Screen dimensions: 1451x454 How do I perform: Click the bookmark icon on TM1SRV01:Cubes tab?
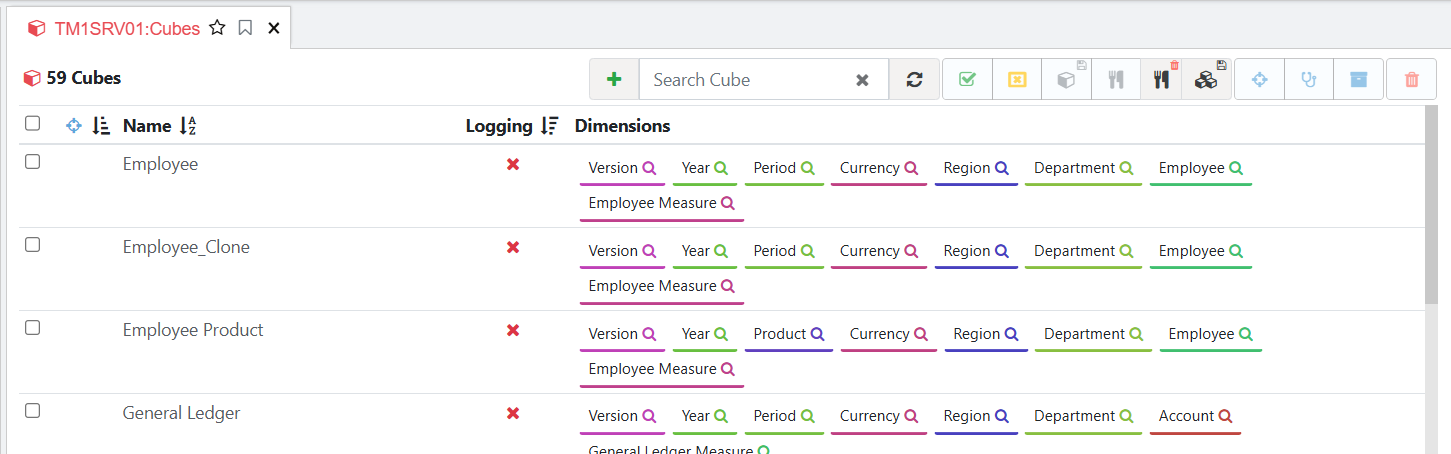click(x=245, y=28)
